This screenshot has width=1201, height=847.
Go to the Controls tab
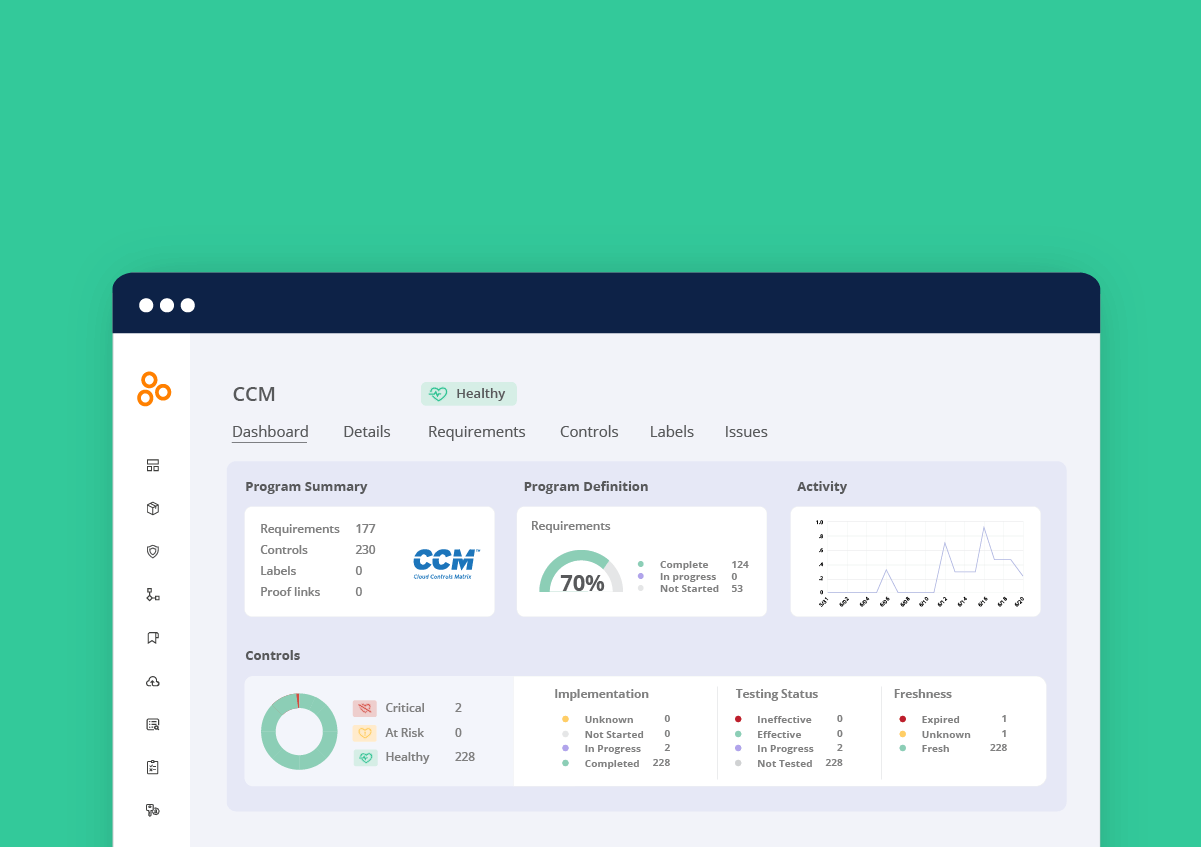589,432
